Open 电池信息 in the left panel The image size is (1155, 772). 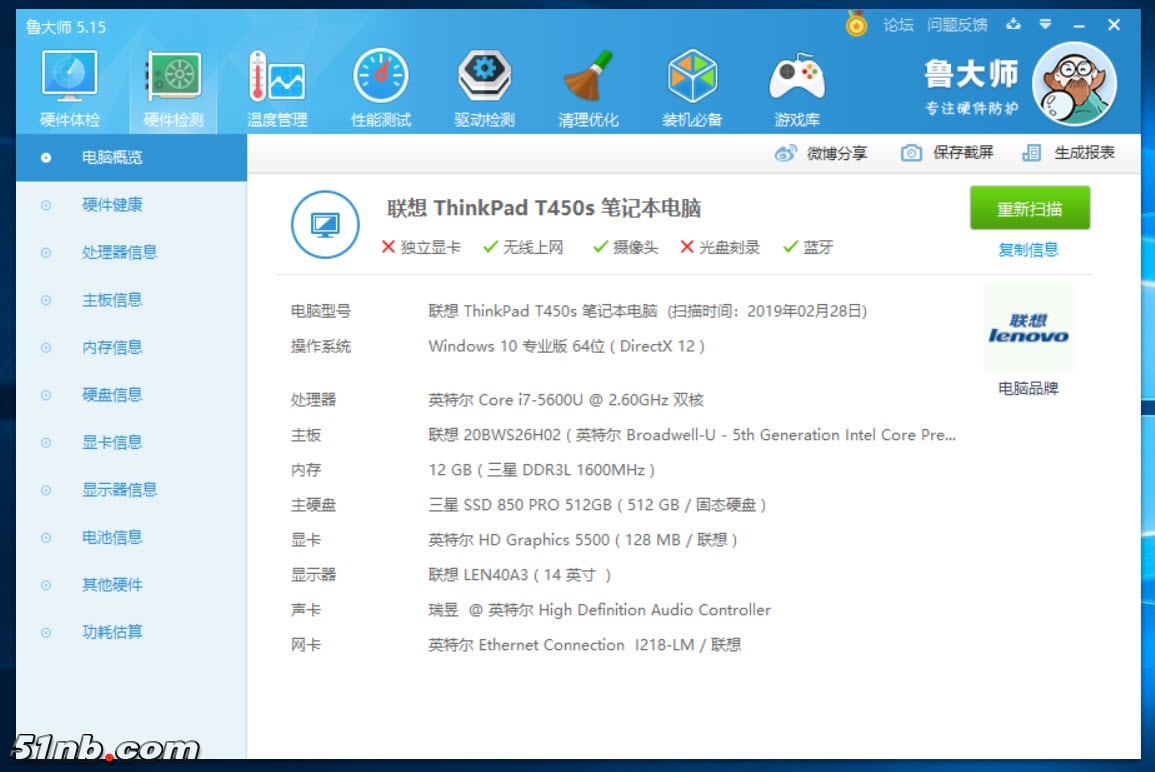click(x=112, y=537)
